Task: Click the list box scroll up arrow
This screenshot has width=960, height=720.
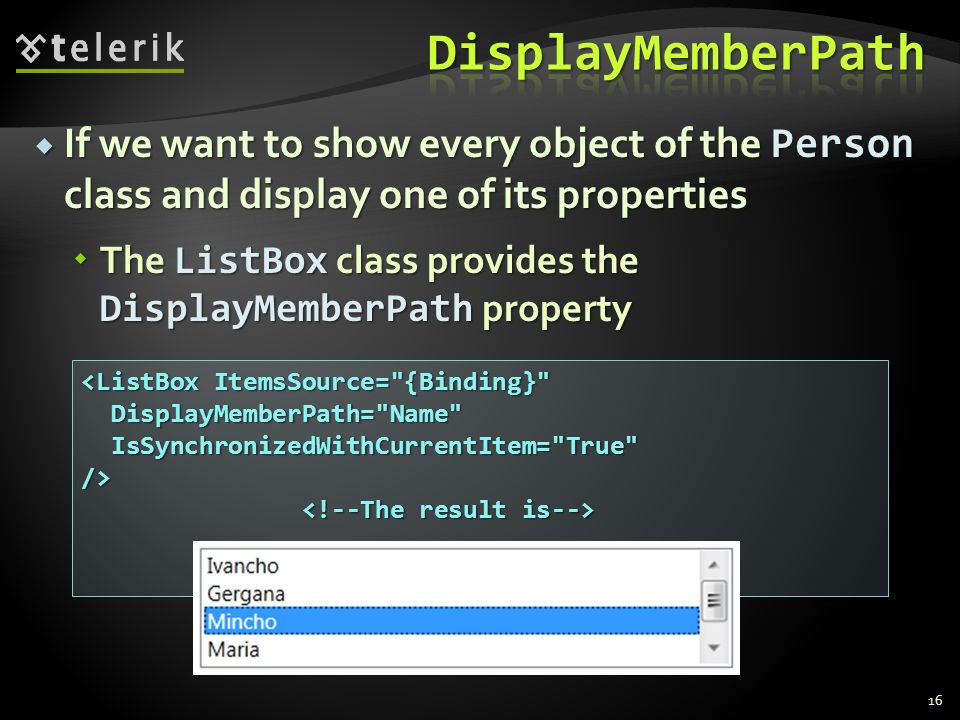Action: pos(713,565)
